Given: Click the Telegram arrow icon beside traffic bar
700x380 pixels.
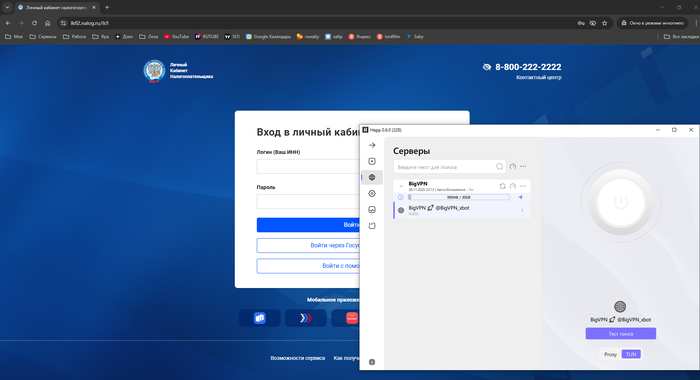Looking at the screenshot, I should click(521, 197).
